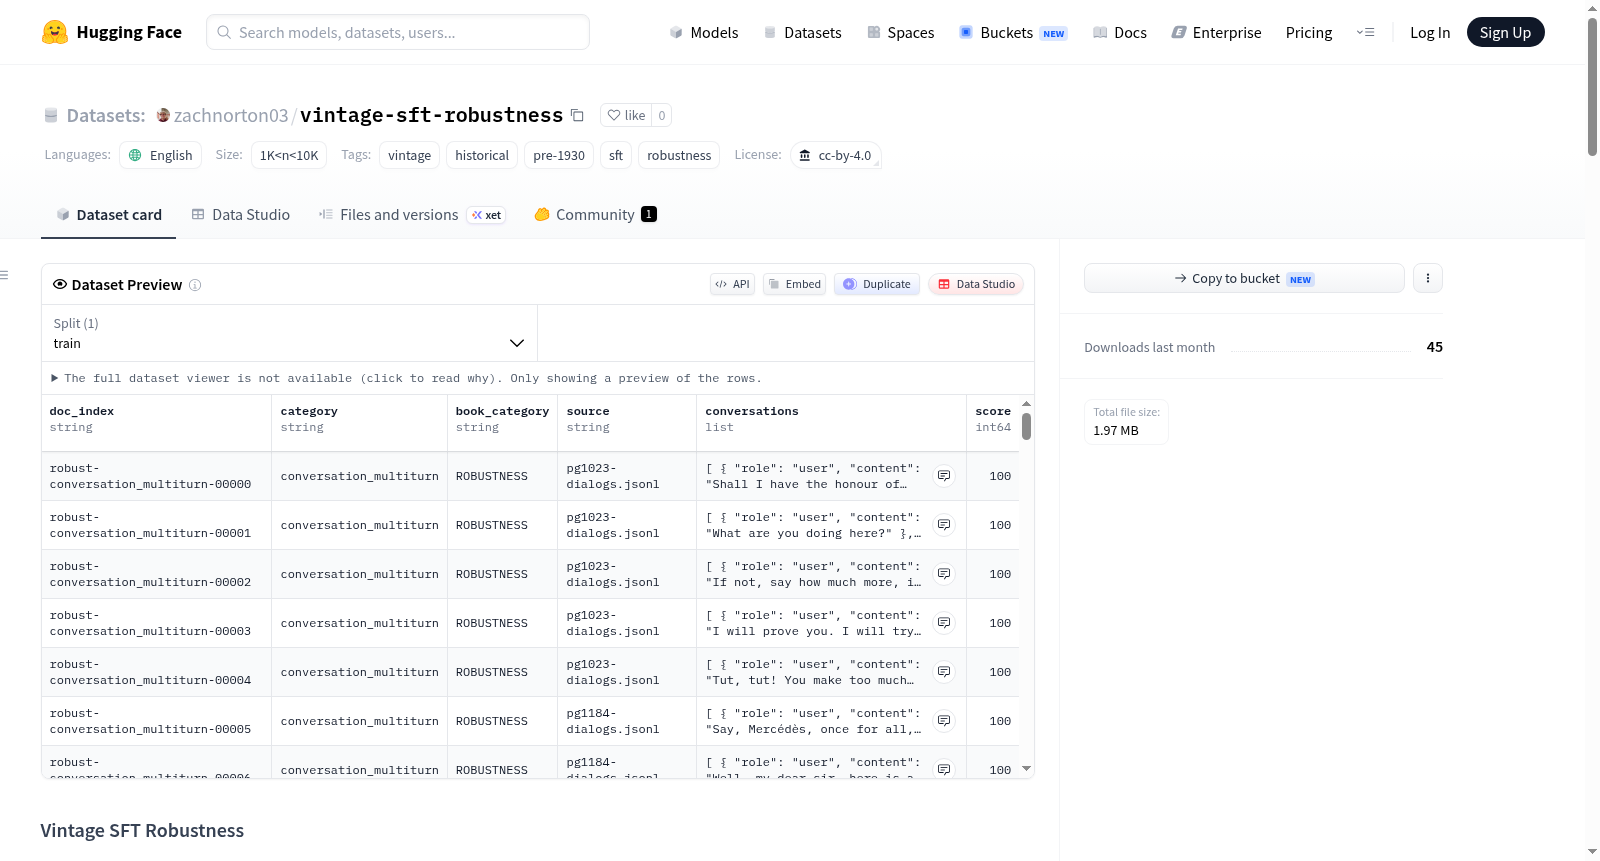Click the Datasets: breadcrumb label
Image resolution: width=1600 pixels, height=861 pixels.
click(106, 115)
